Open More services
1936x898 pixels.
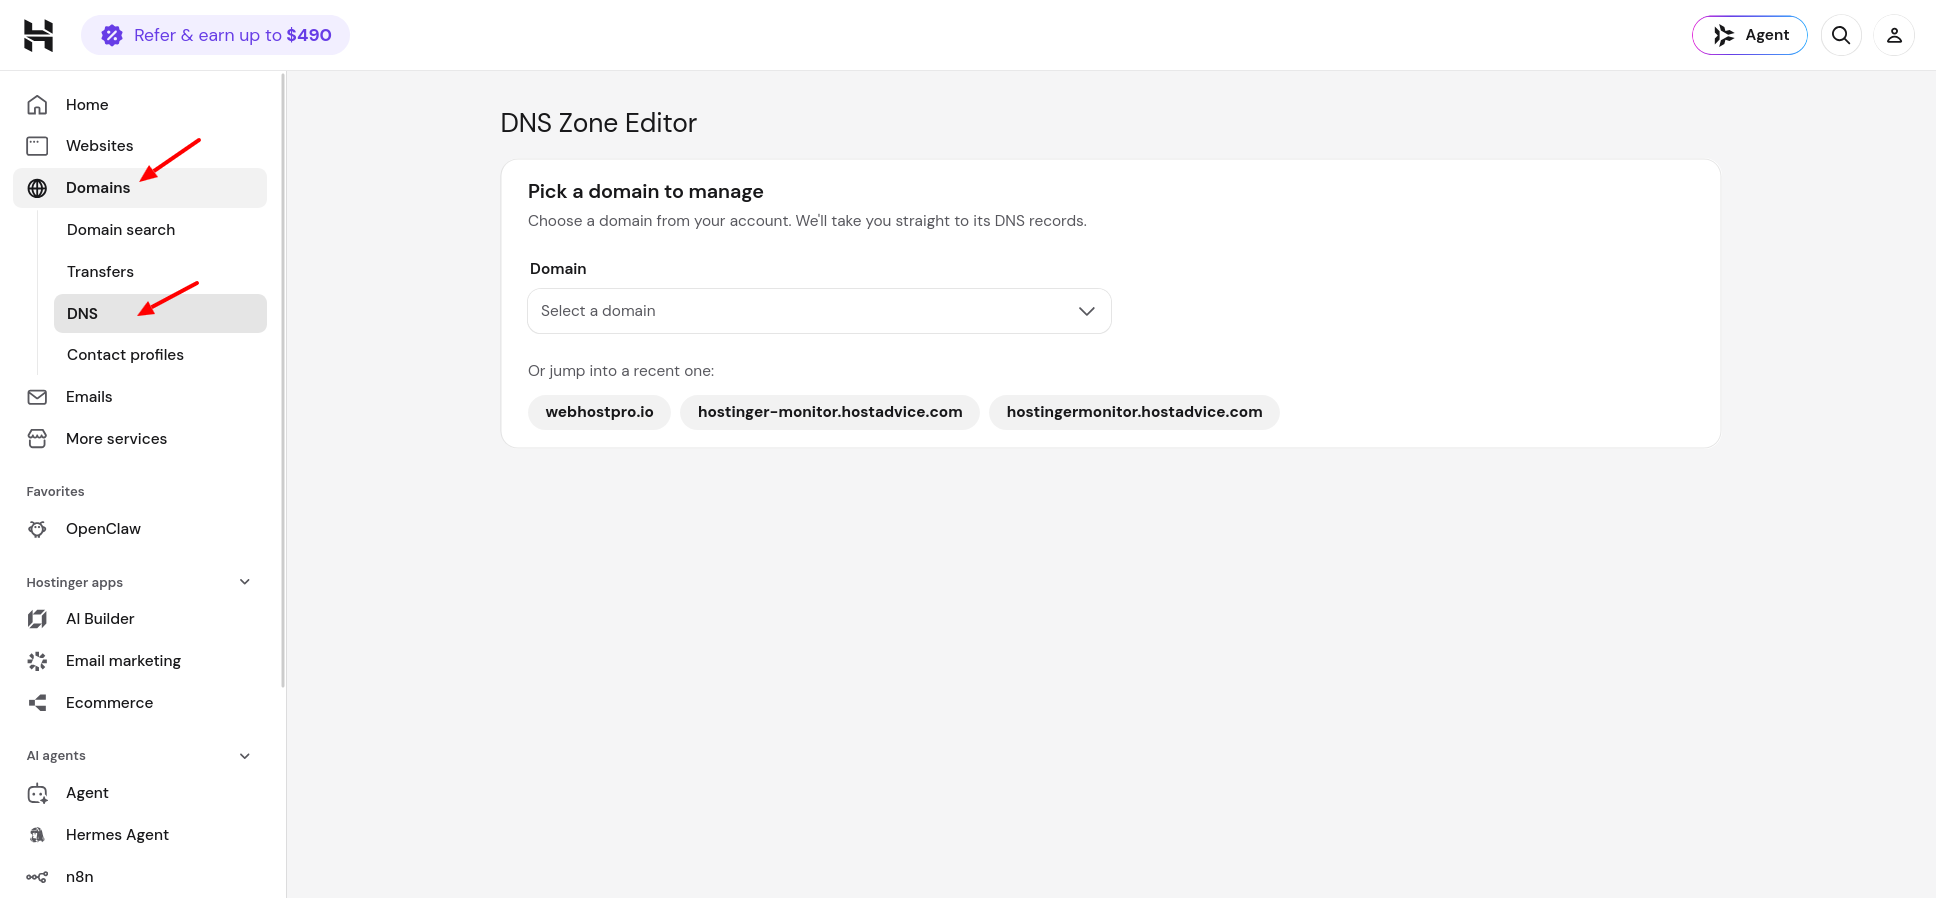click(x=140, y=439)
